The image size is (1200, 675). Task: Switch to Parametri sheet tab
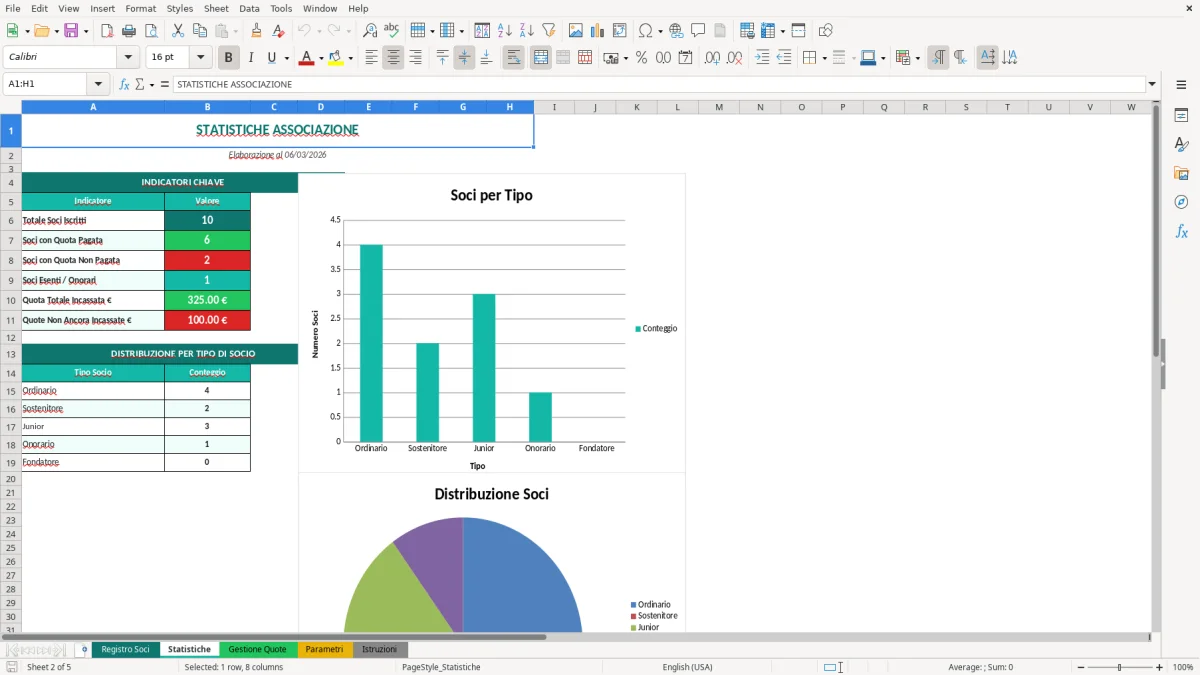pos(324,650)
